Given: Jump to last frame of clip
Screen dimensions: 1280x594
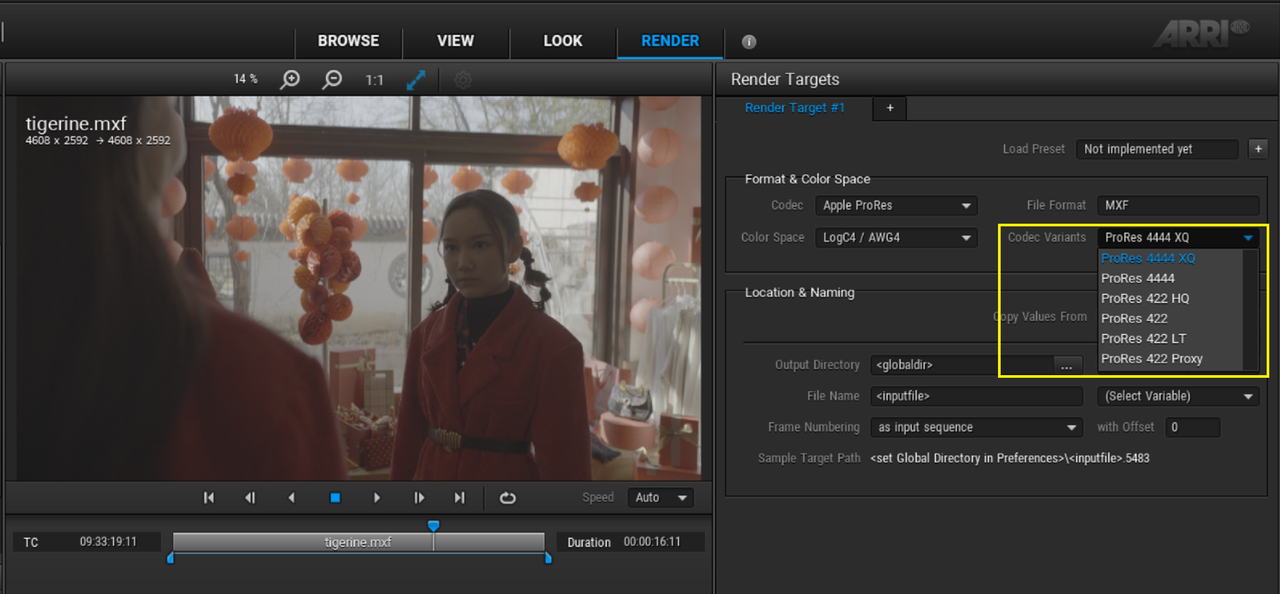Looking at the screenshot, I should click(460, 497).
